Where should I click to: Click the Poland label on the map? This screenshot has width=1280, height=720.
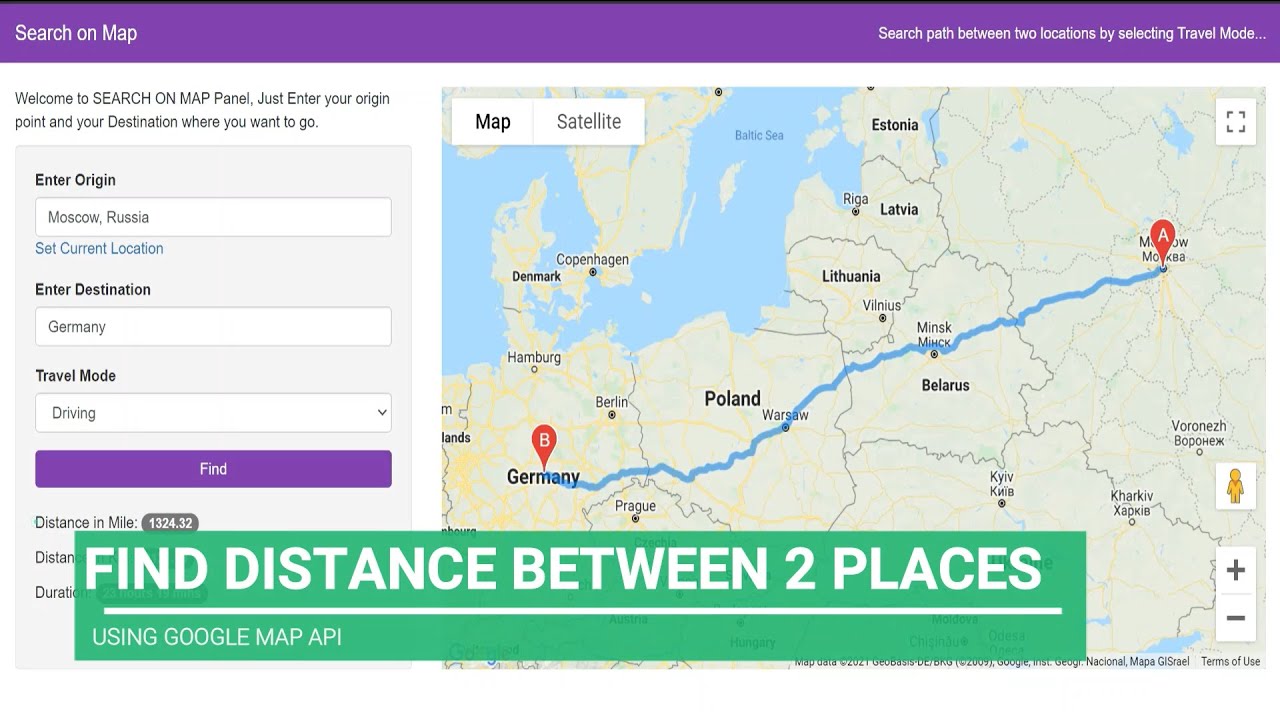[x=732, y=398]
